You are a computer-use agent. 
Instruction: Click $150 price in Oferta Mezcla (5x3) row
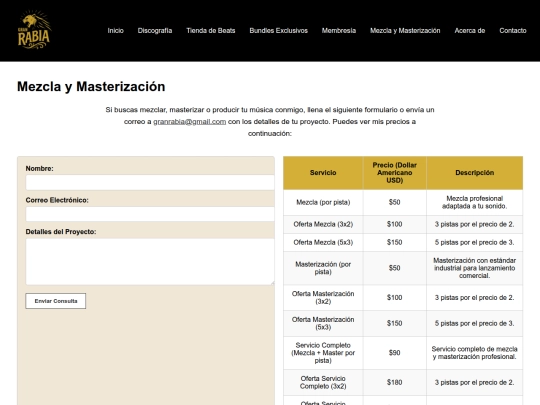[395, 242]
